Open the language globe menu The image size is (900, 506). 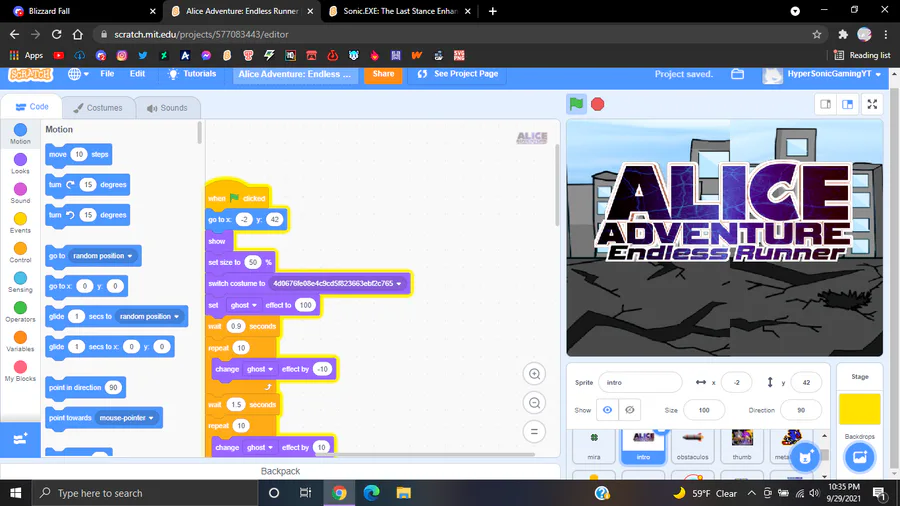[78, 74]
